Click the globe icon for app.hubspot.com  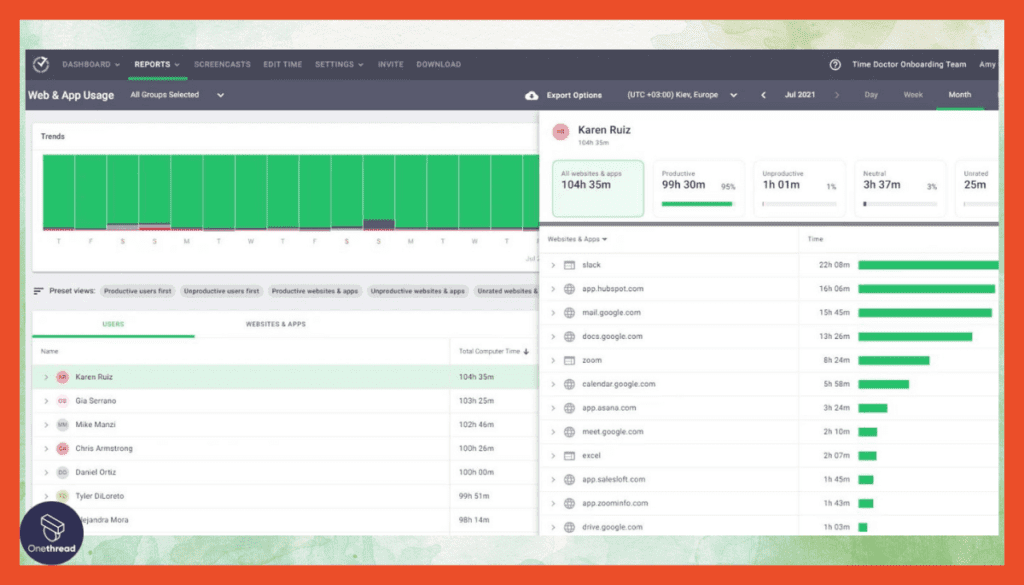(x=569, y=289)
